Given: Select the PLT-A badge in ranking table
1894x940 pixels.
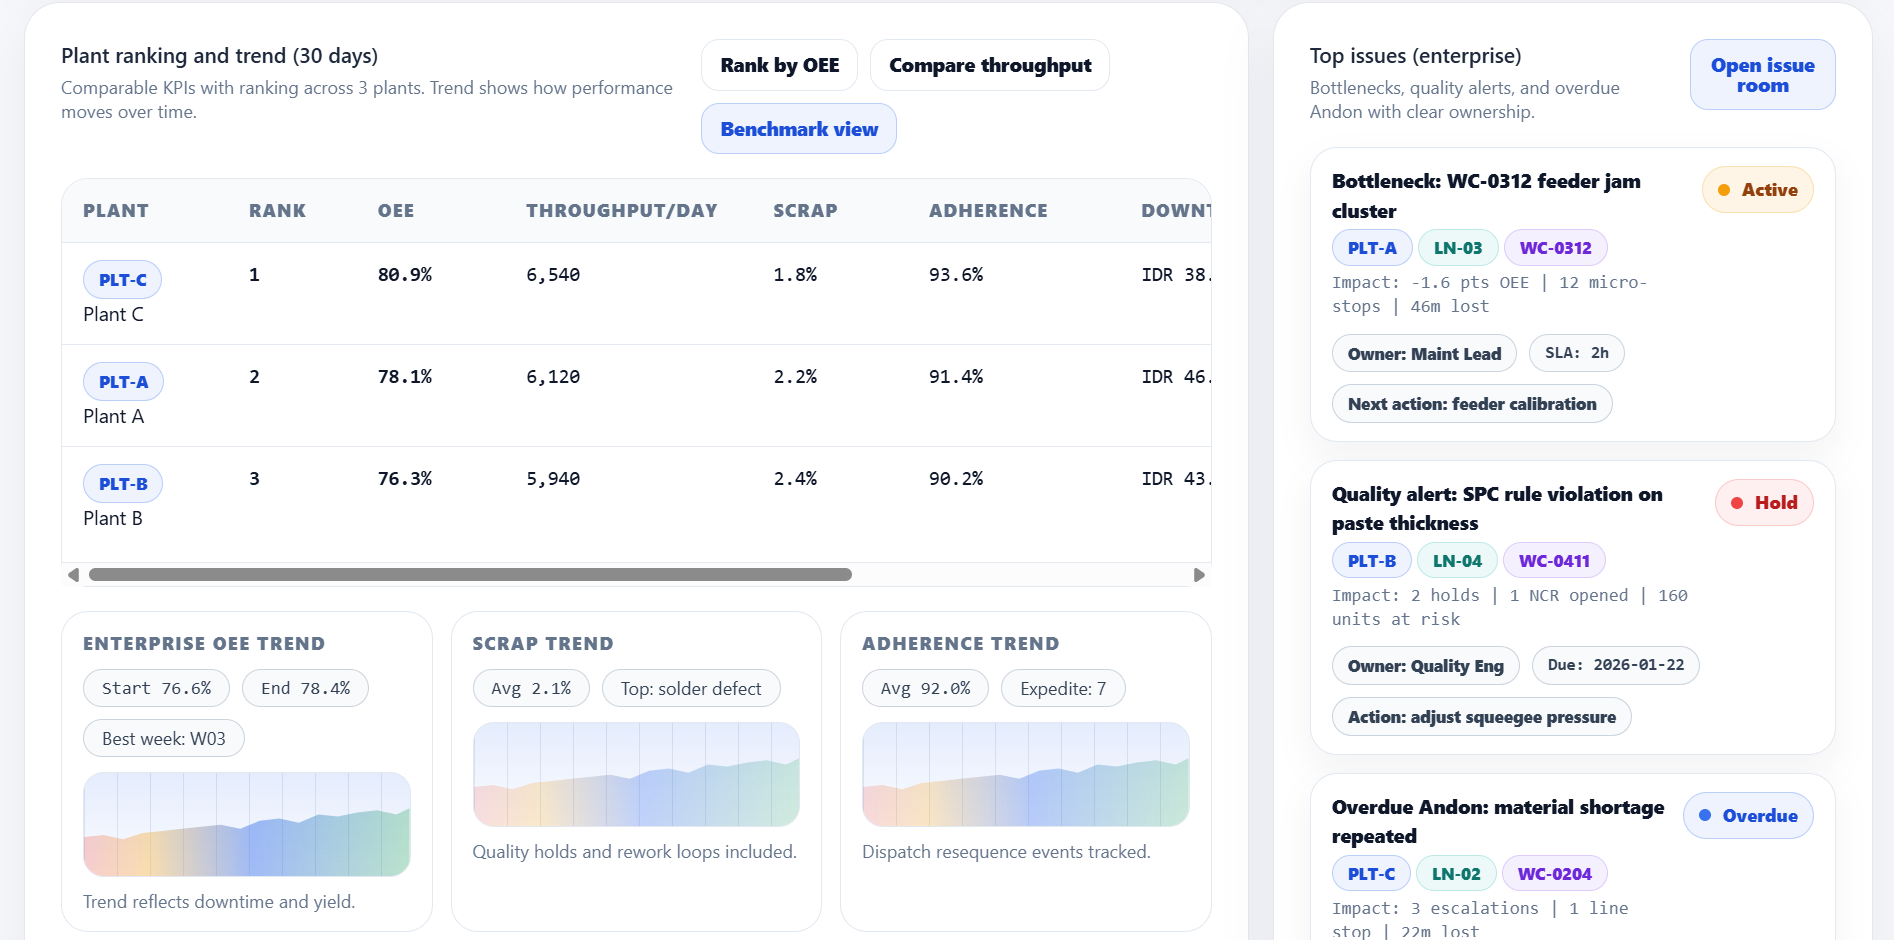Looking at the screenshot, I should point(123,382).
